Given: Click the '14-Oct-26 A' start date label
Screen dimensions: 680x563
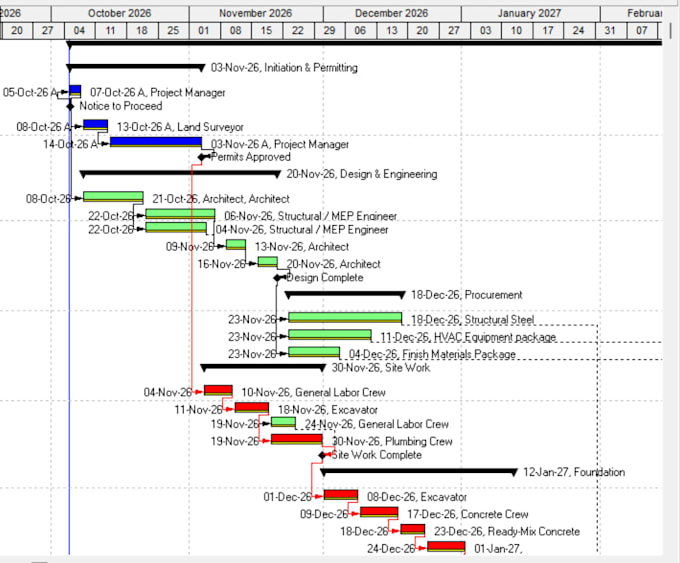Looking at the screenshot, I should point(70,144).
